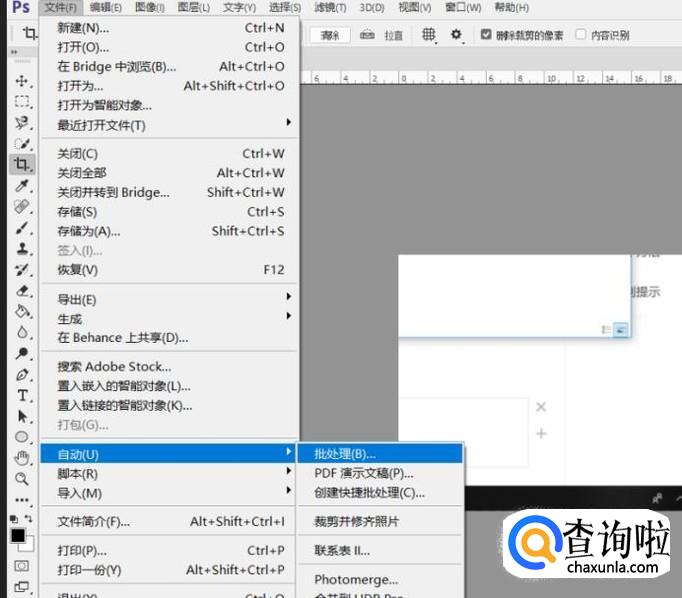Choose Crop and Straighten Photos
Viewport: 682px width, 598px height.
[380, 521]
